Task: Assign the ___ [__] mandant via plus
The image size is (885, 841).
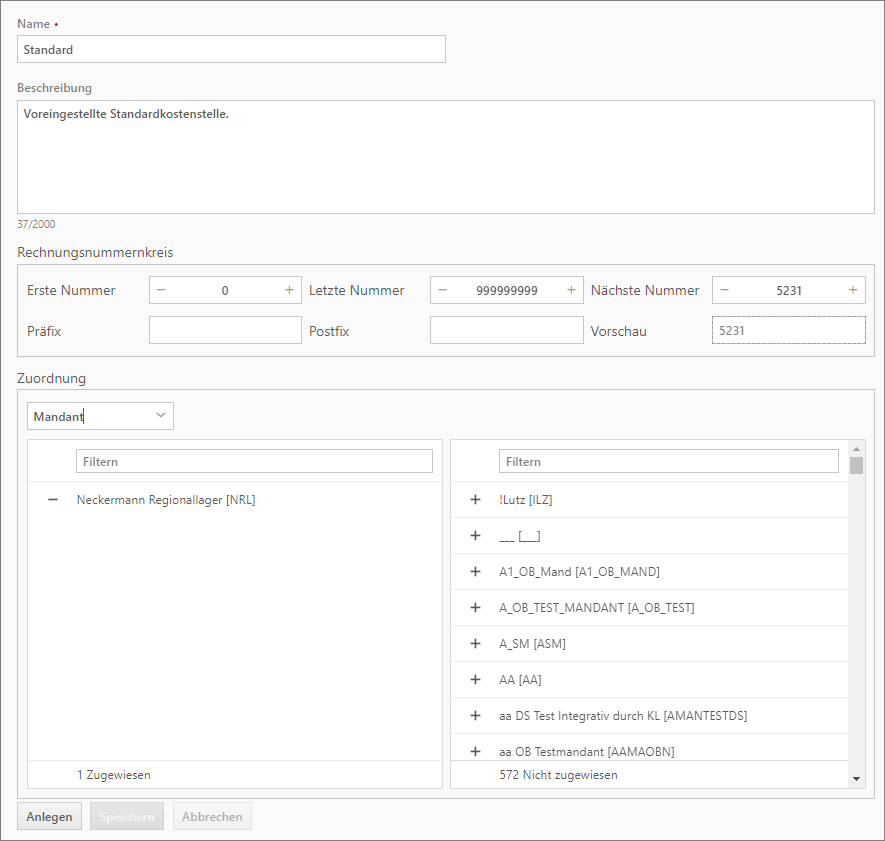Action: (475, 536)
